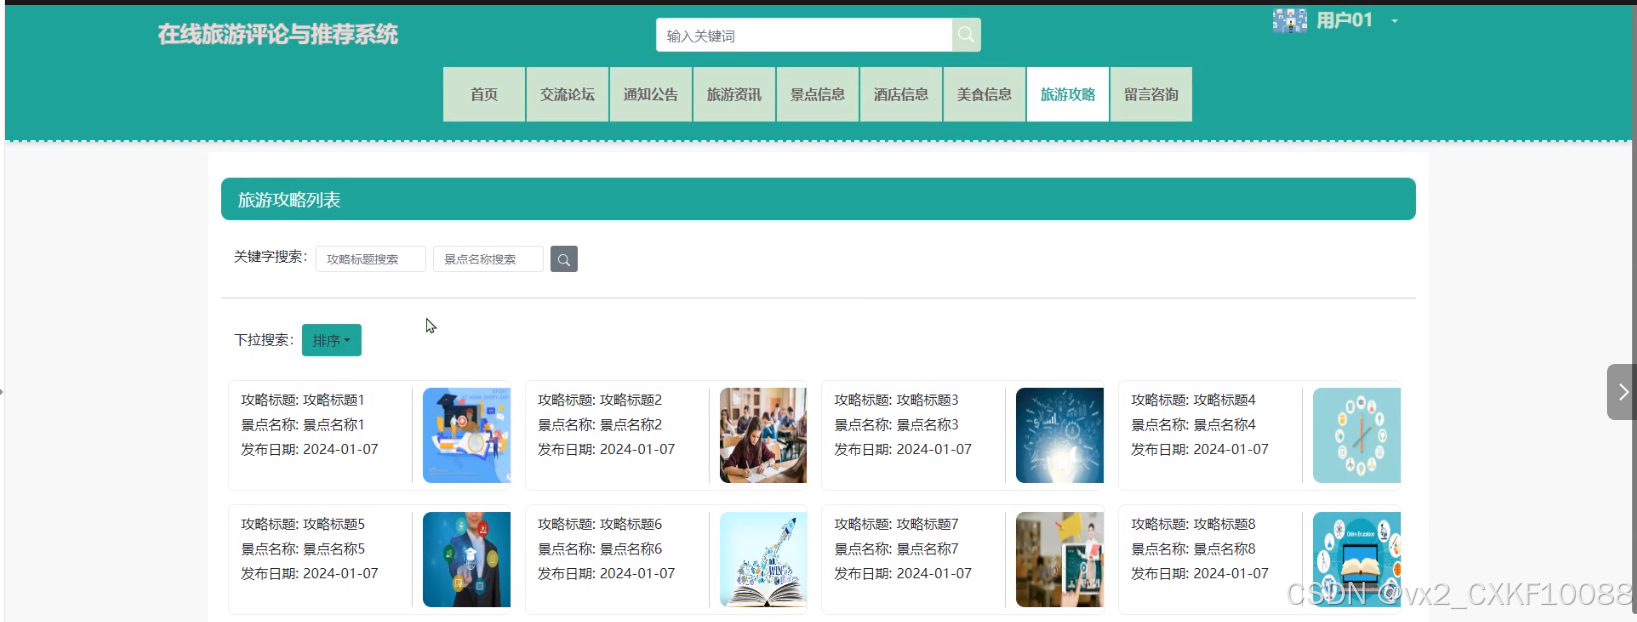The width and height of the screenshot is (1637, 622).
Task: Click the text 攻略标题: 攻略标题1
Action: tap(303, 400)
